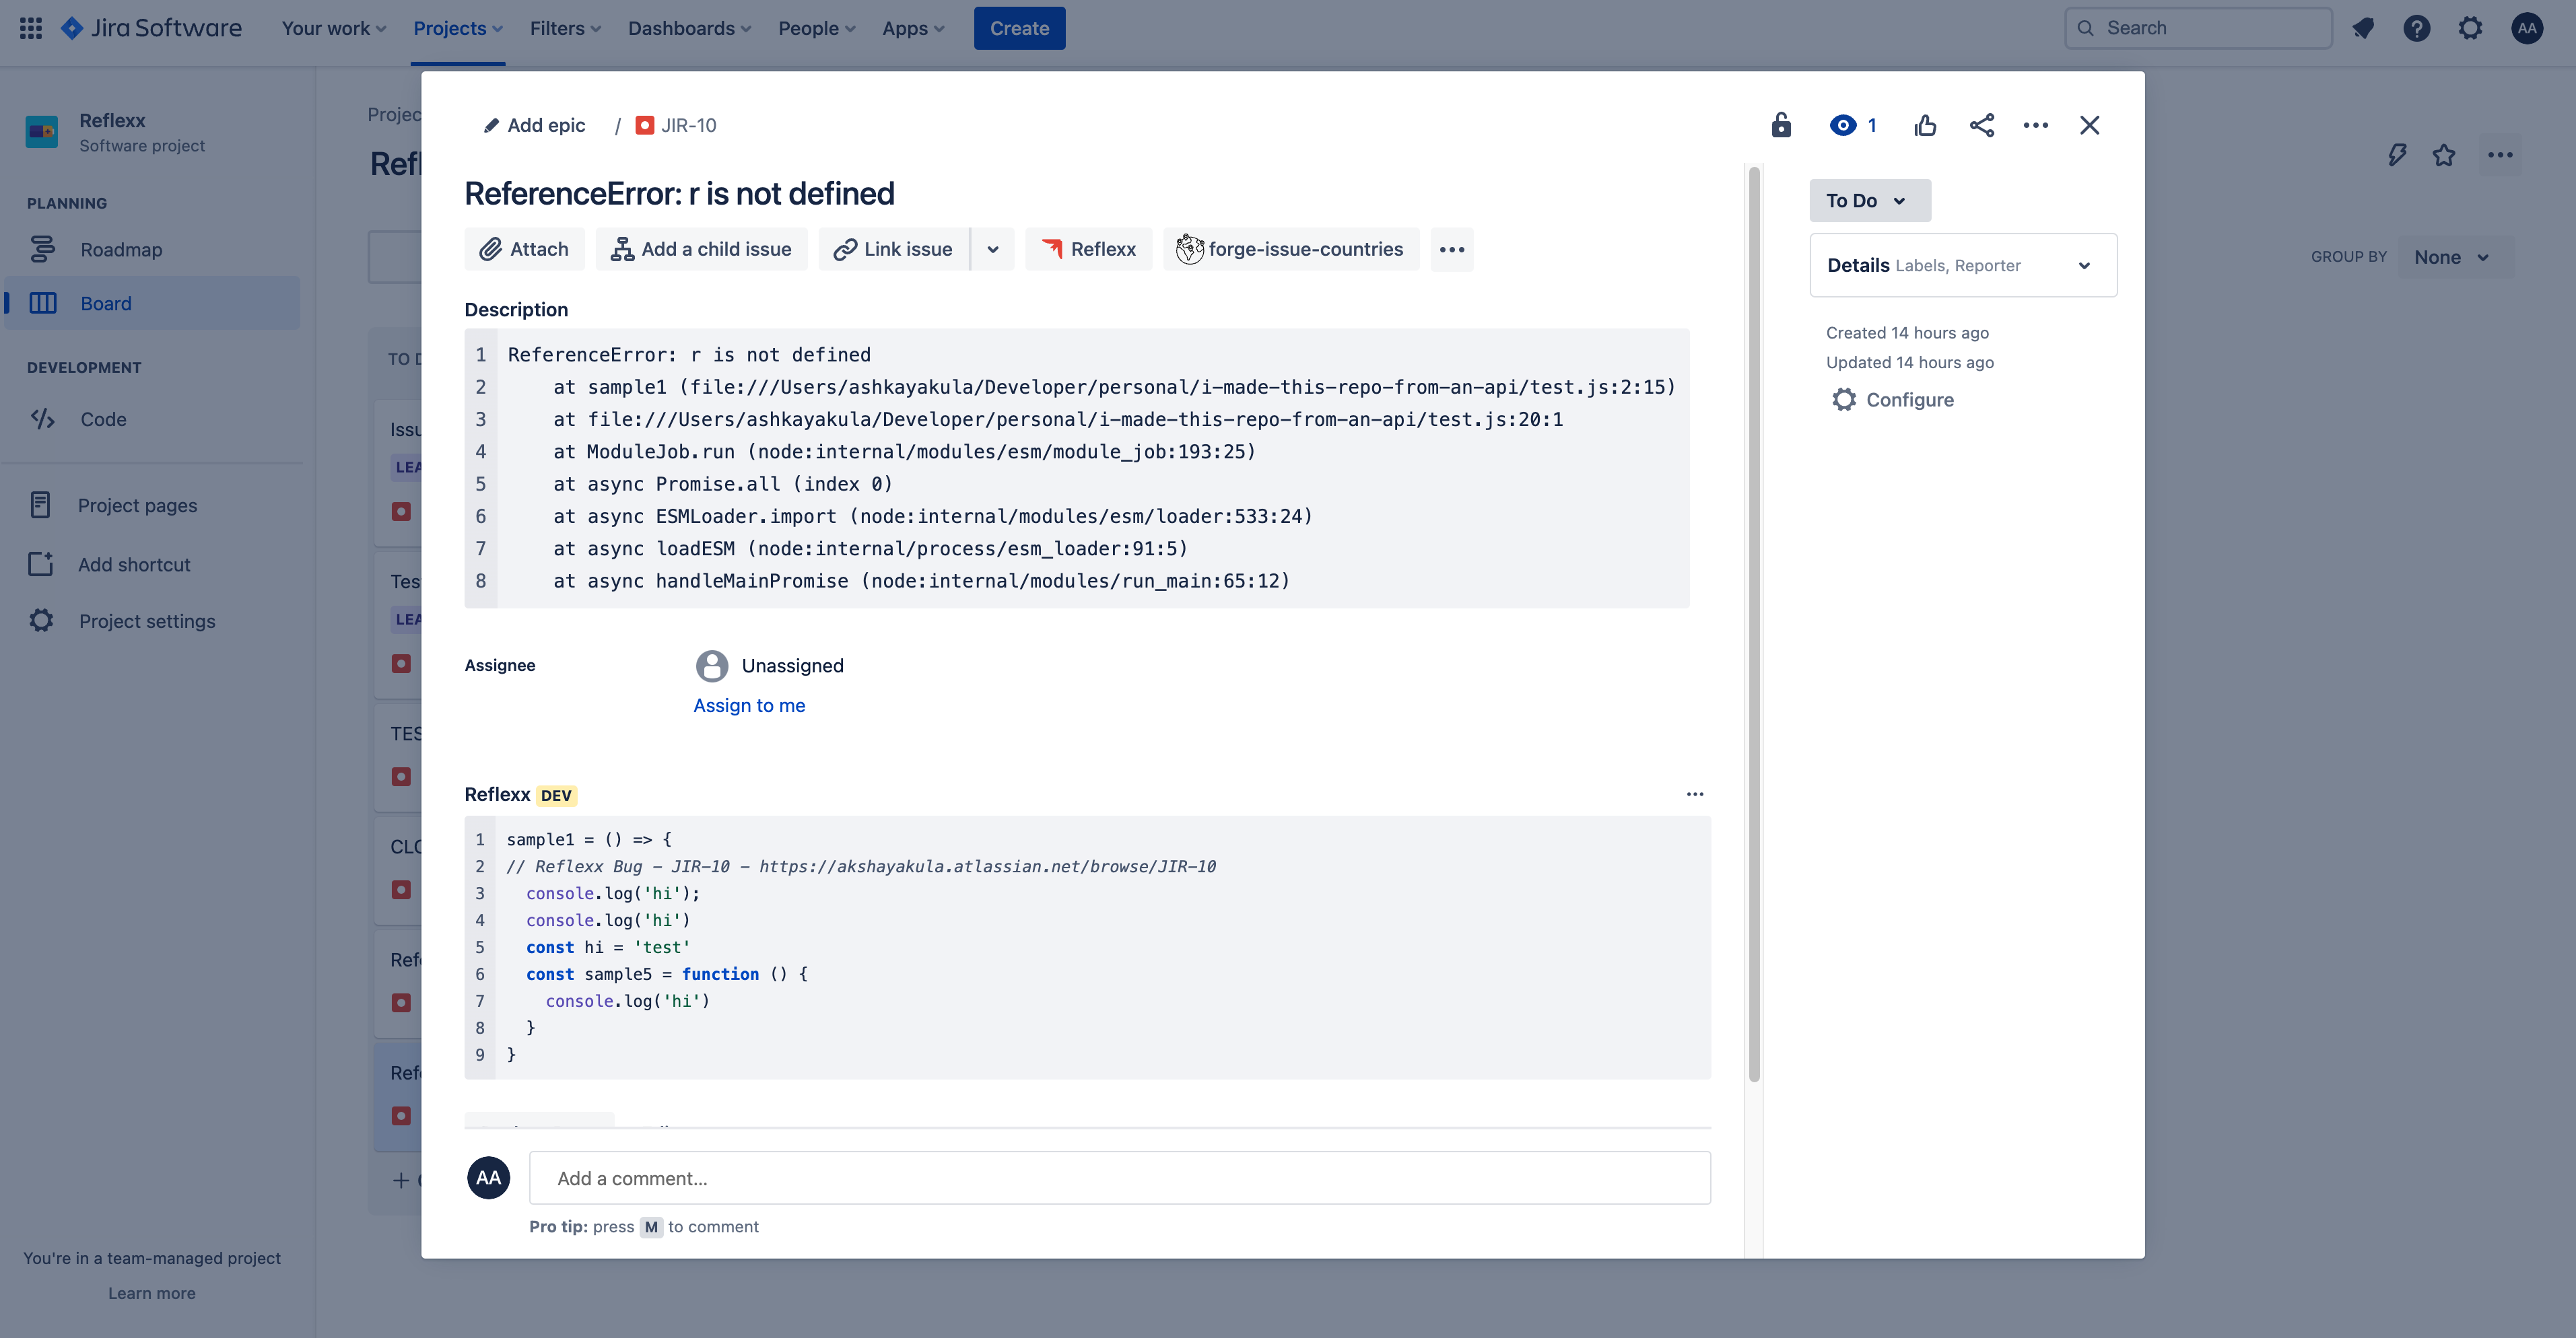Open the To Do status dropdown
Viewport: 2576px width, 1338px height.
(x=1870, y=201)
